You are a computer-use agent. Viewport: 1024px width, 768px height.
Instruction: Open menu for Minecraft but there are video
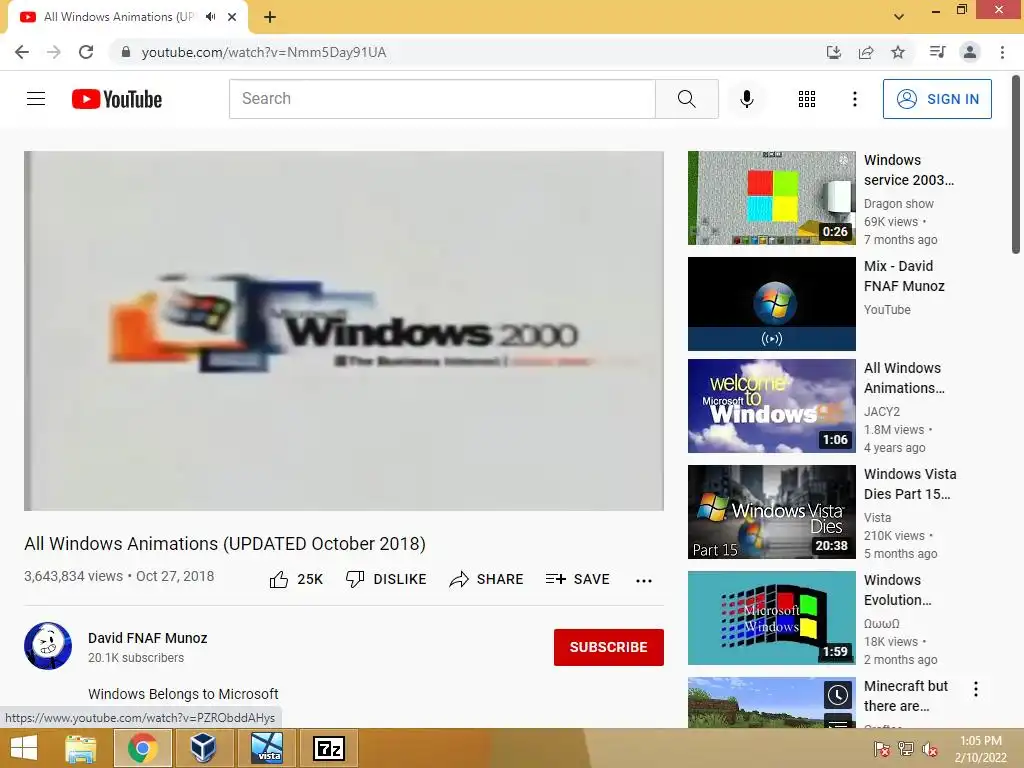[976, 689]
